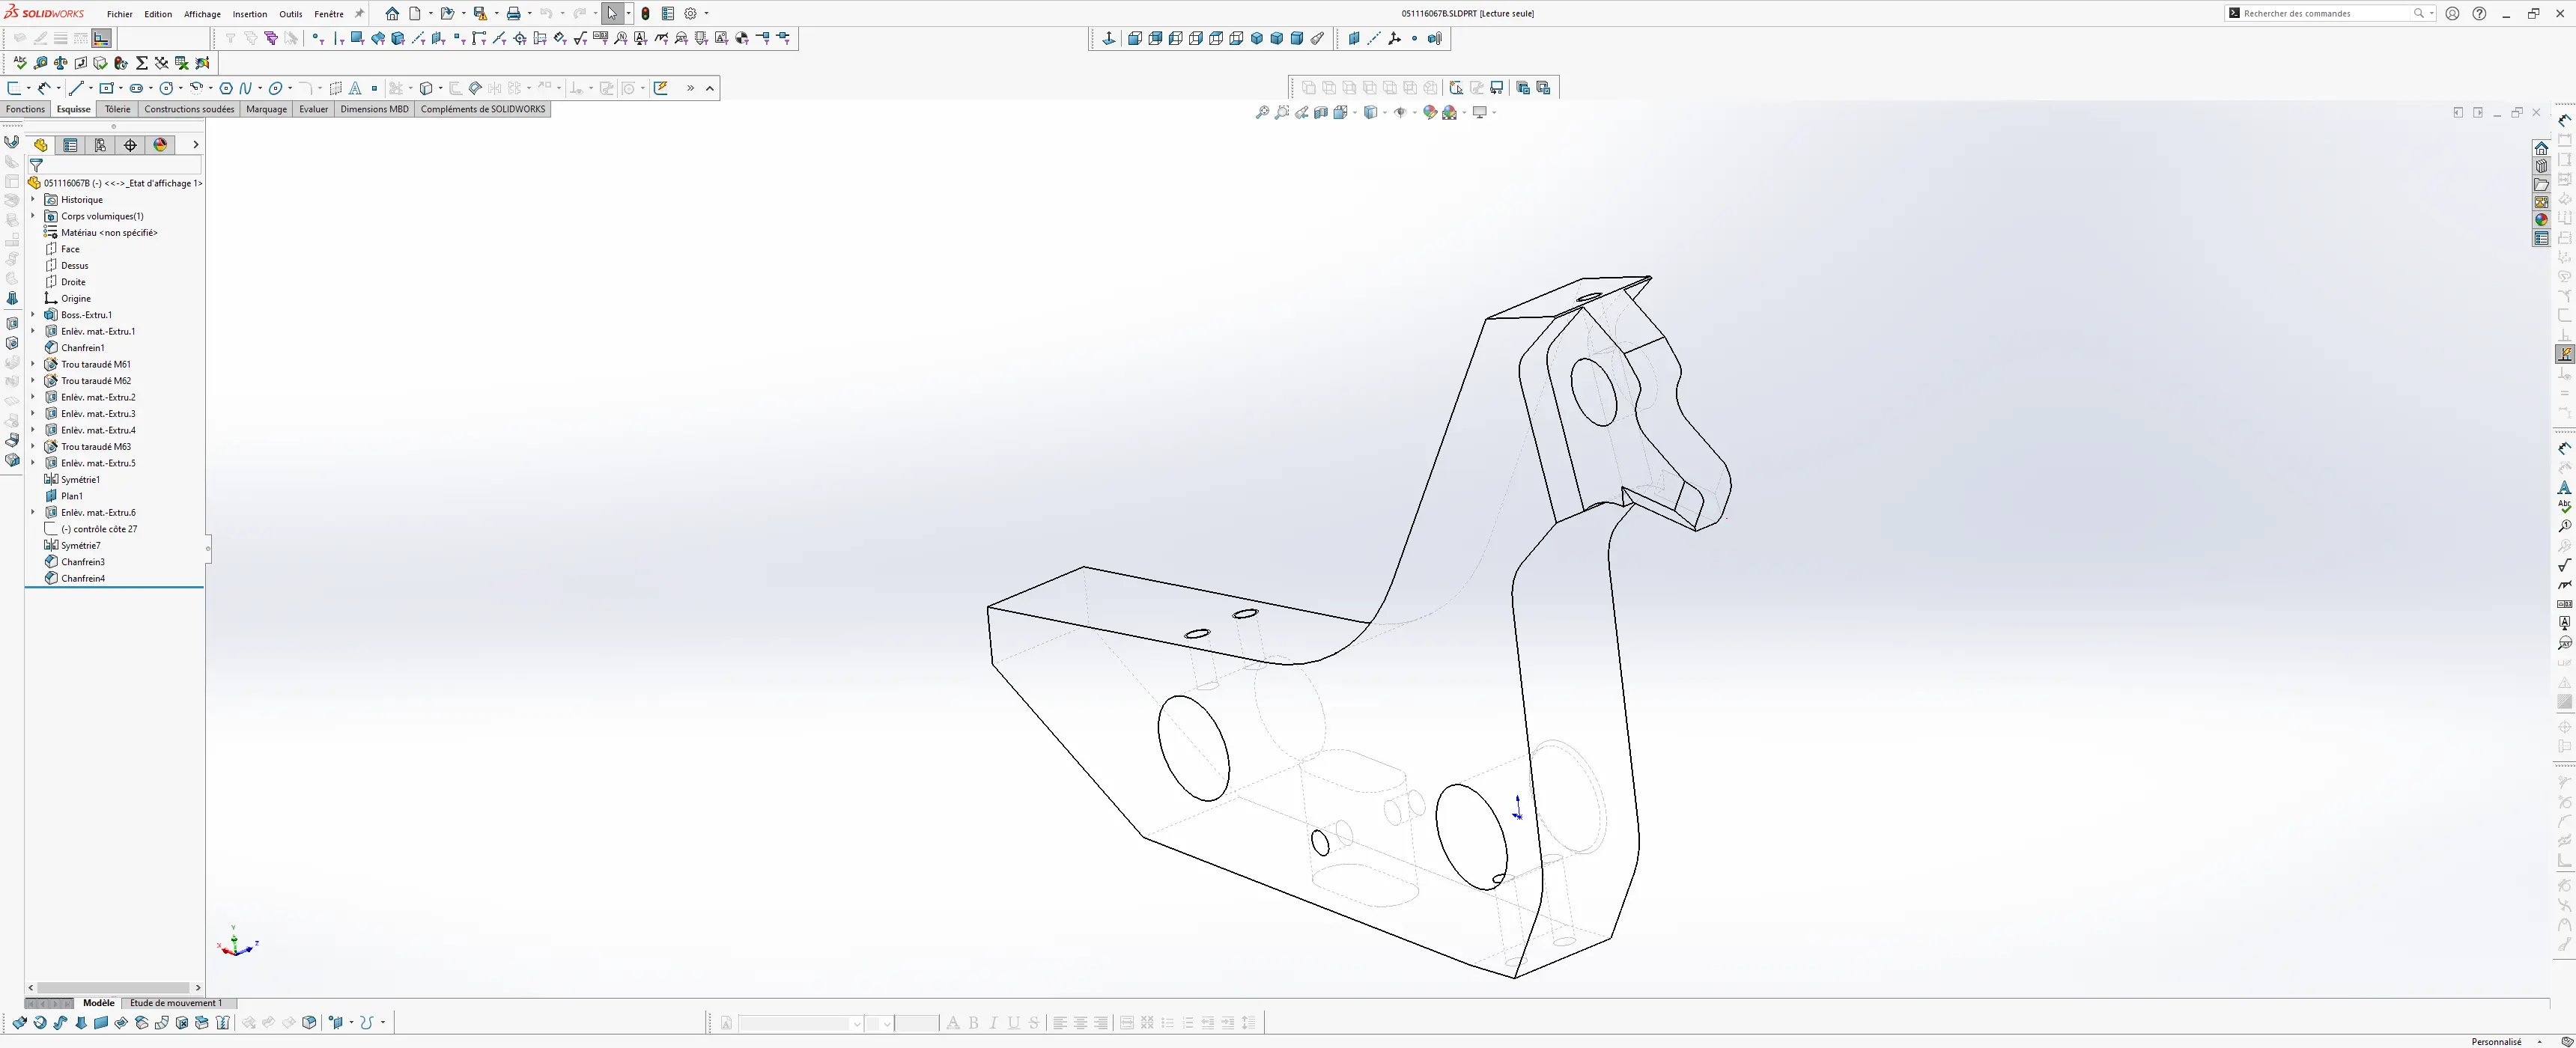Viewport: 2576px width, 1048px height.
Task: Click the task pane Home icon on right
Action: tap(2541, 148)
